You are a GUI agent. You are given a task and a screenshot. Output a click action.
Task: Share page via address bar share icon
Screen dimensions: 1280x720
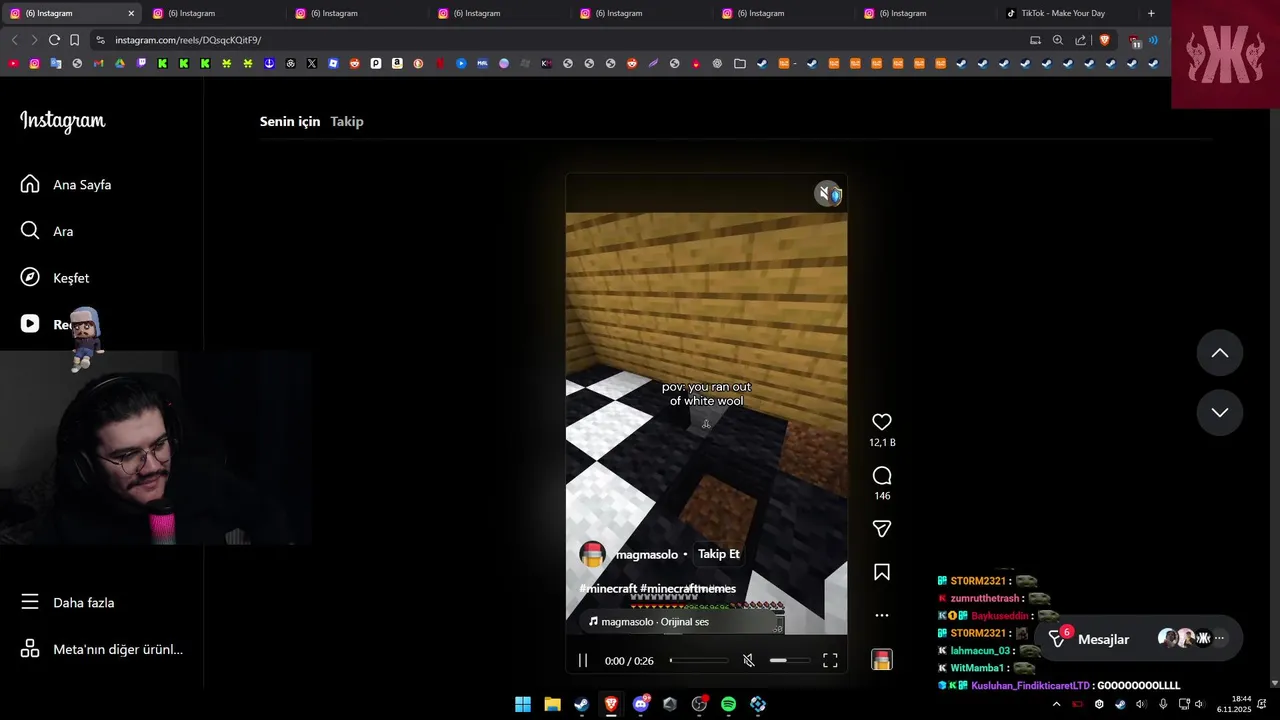tap(1081, 40)
